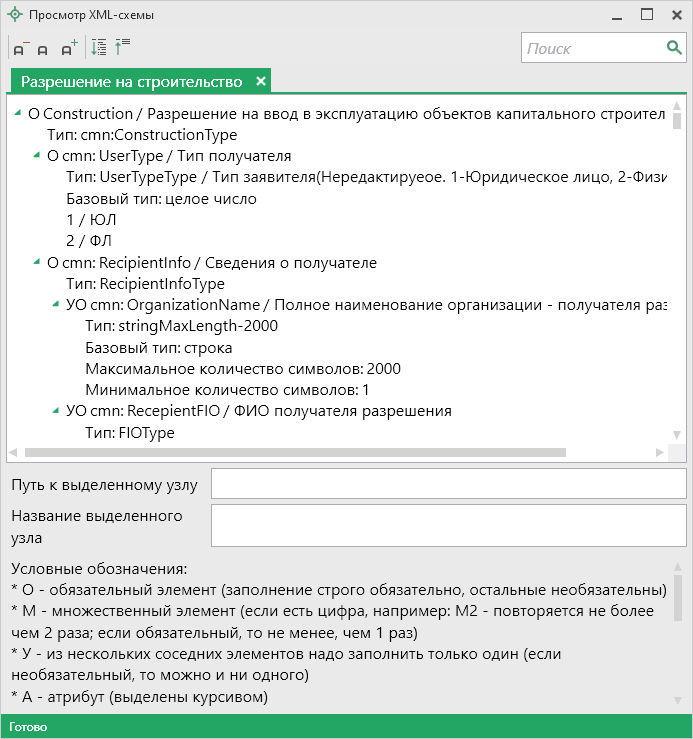Collapse the cmn:OrganizationName node
Viewport: 693px width, 739px height.
(x=57, y=305)
